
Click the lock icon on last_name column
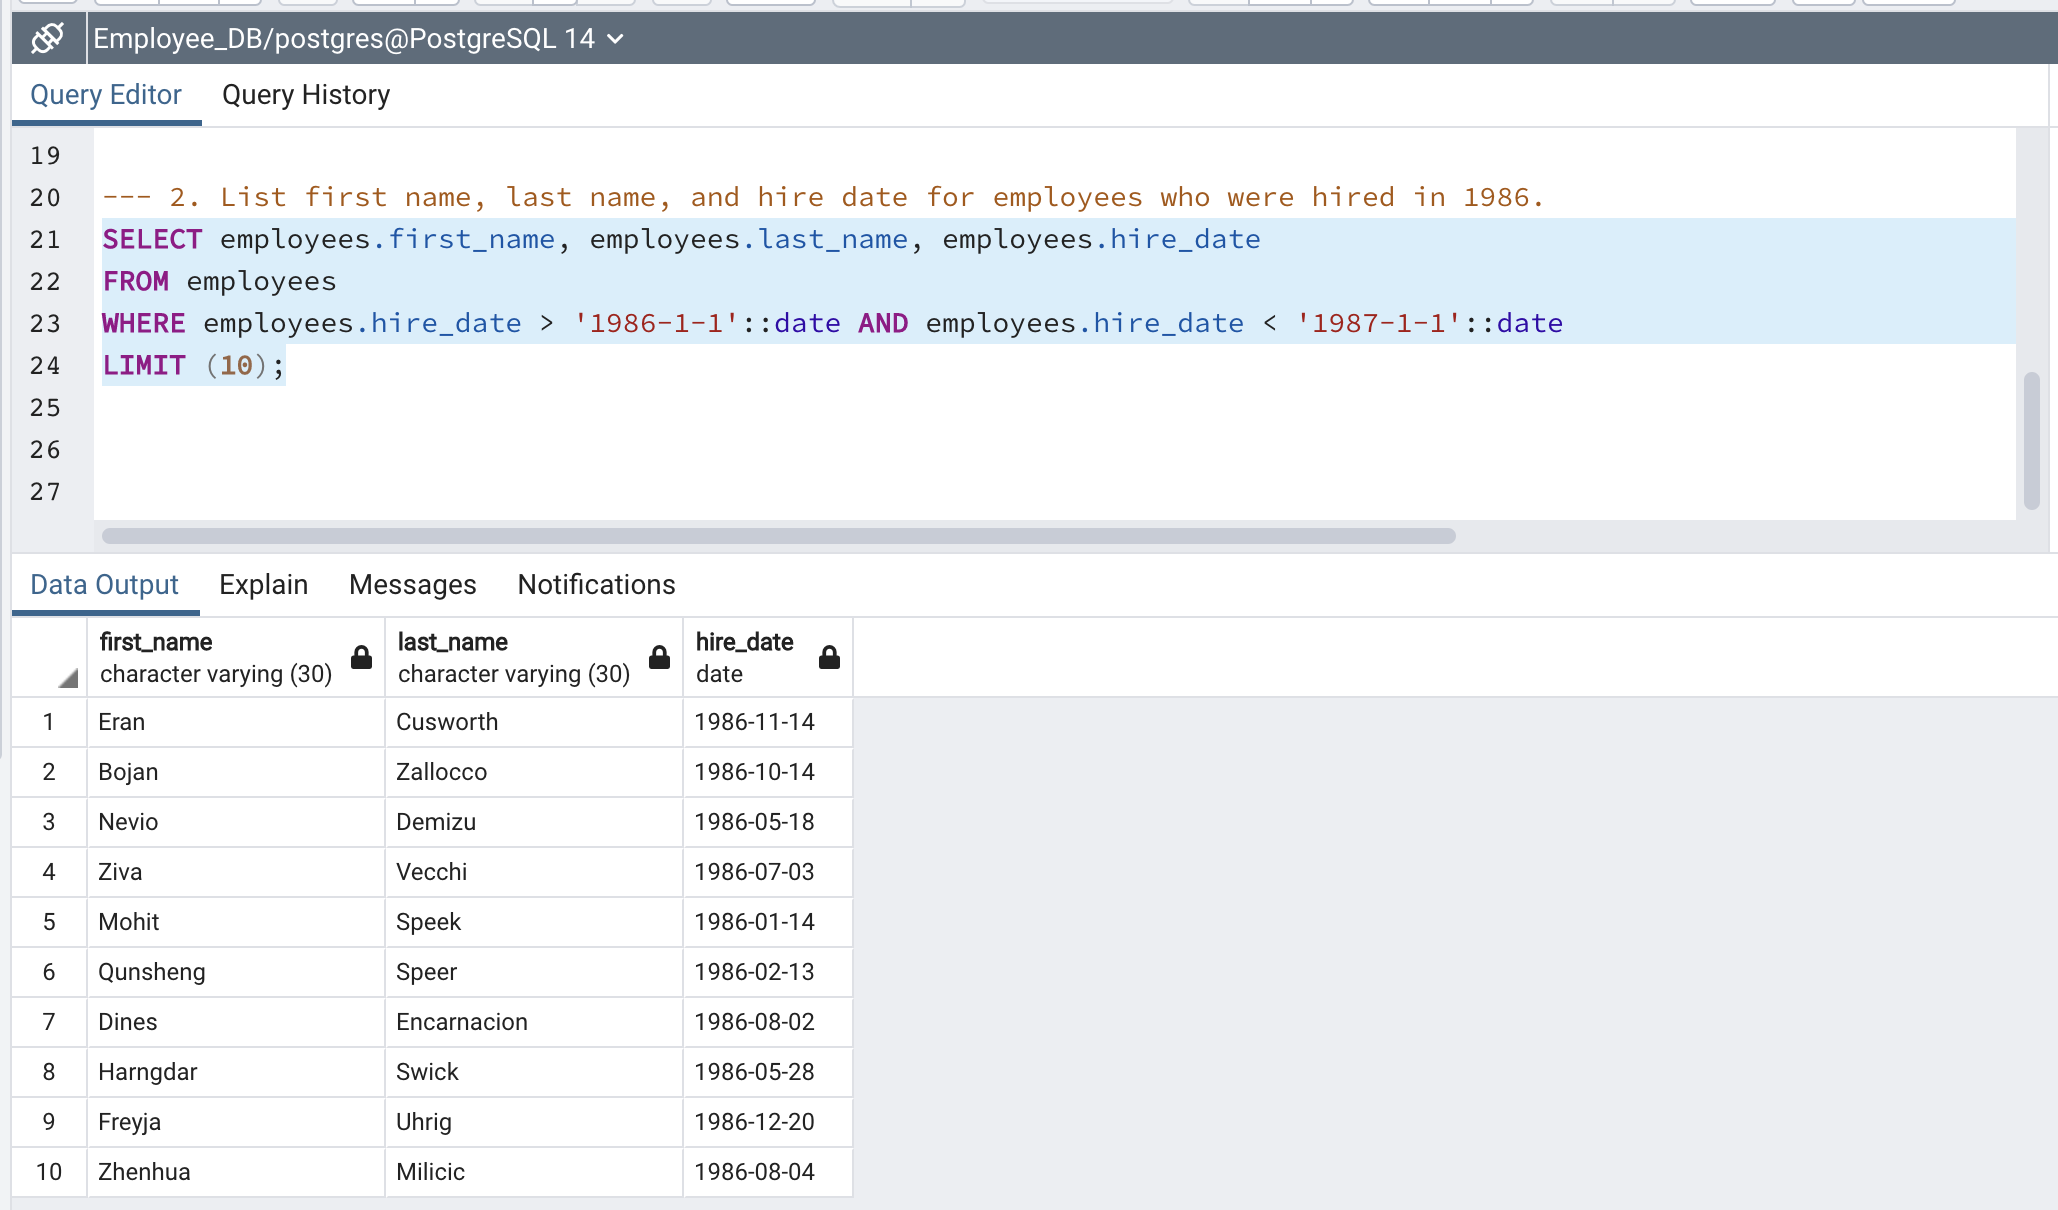click(659, 657)
